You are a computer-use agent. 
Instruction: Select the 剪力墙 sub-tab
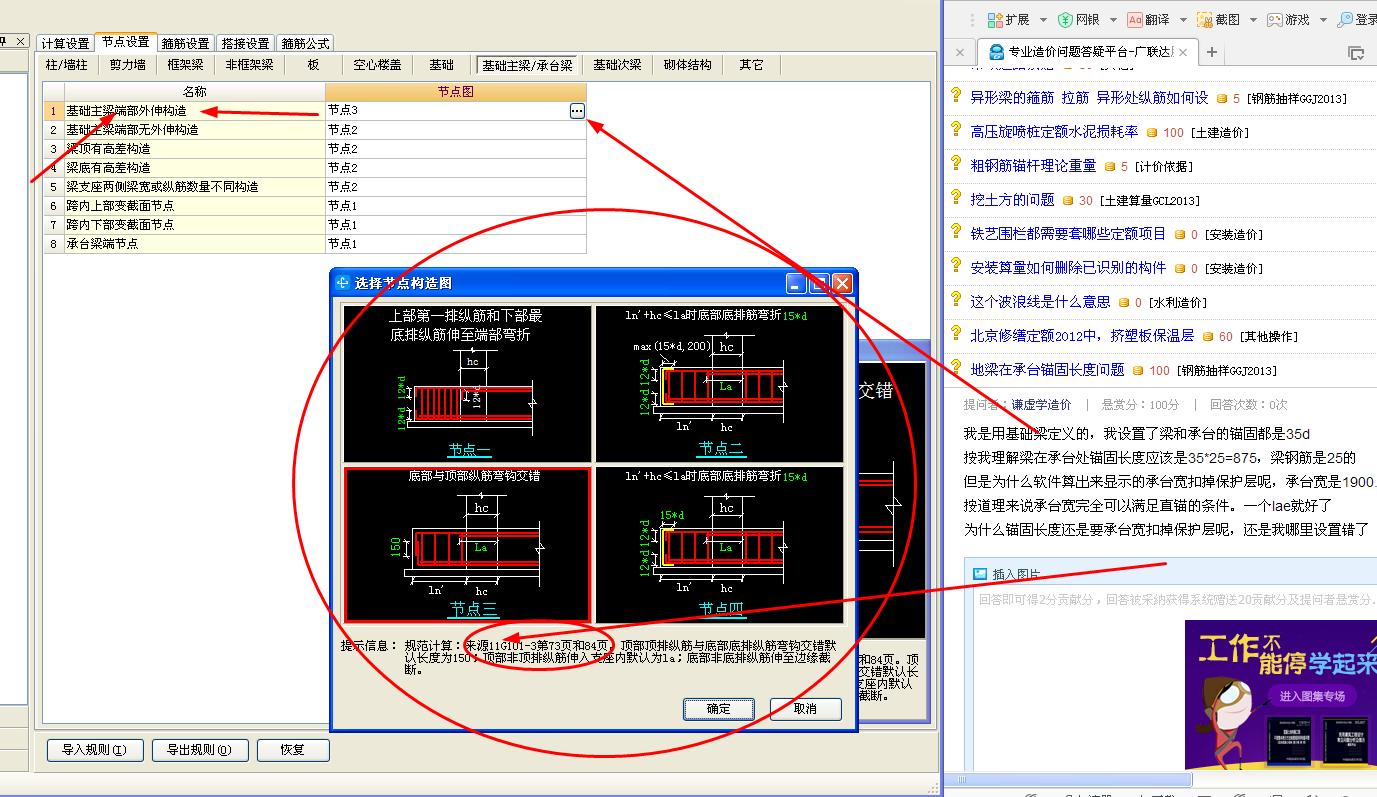click(x=128, y=65)
